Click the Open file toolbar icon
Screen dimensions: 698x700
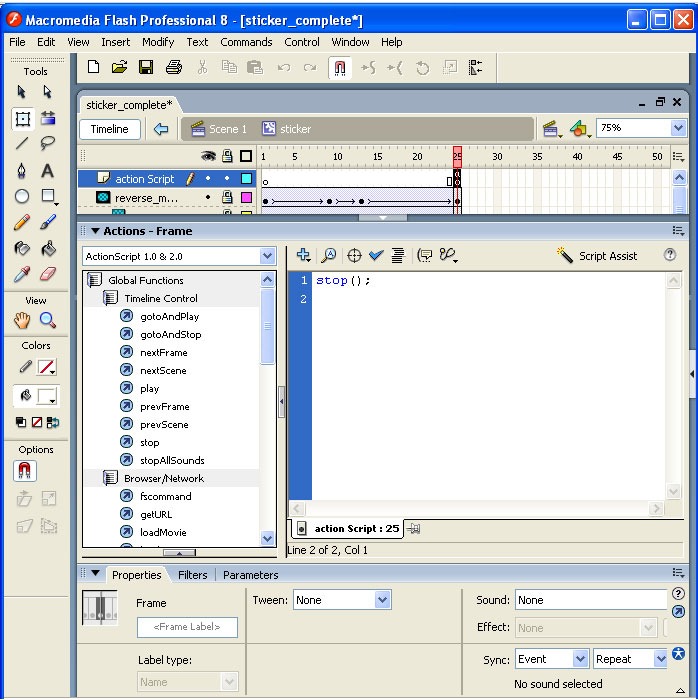click(120, 67)
